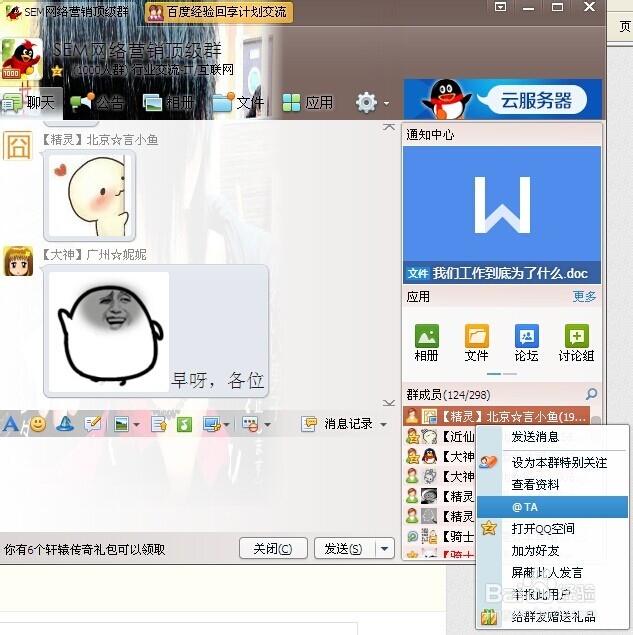Click avatar of 广州☆妮妮 in chat
The width and height of the screenshot is (633, 635).
(x=18, y=261)
